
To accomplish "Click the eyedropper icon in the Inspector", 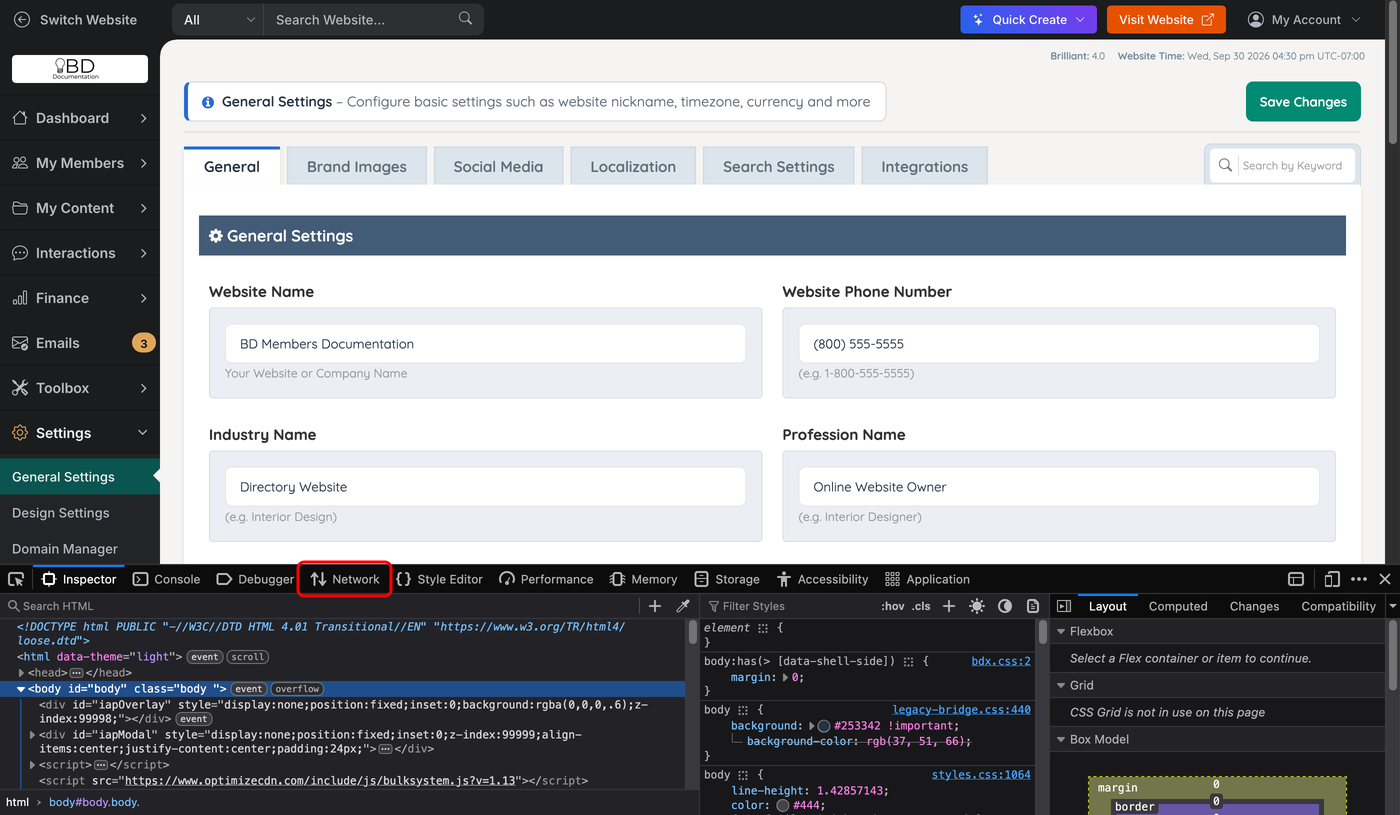I will click(x=683, y=606).
